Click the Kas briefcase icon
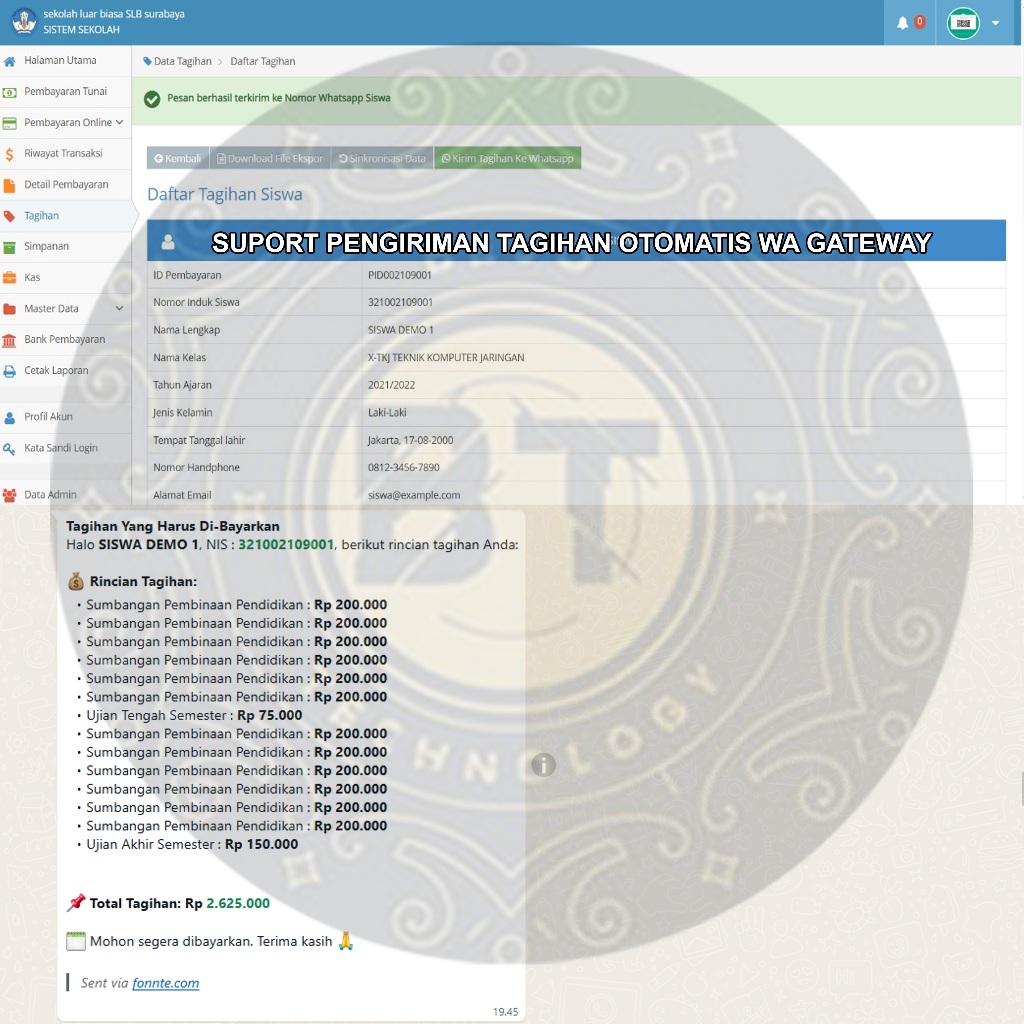1024x1024 pixels. coord(9,278)
